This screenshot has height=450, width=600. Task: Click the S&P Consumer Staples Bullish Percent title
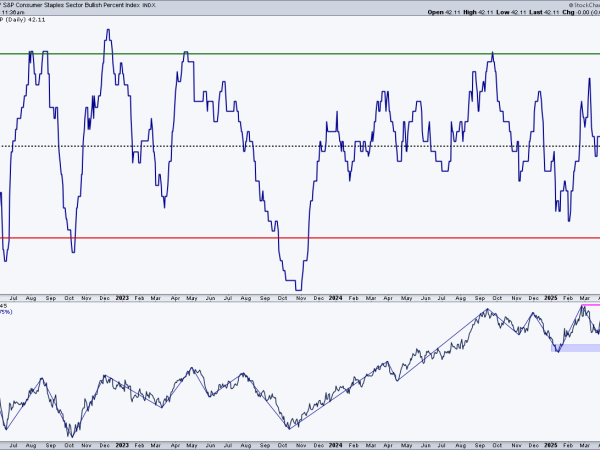click(79, 5)
